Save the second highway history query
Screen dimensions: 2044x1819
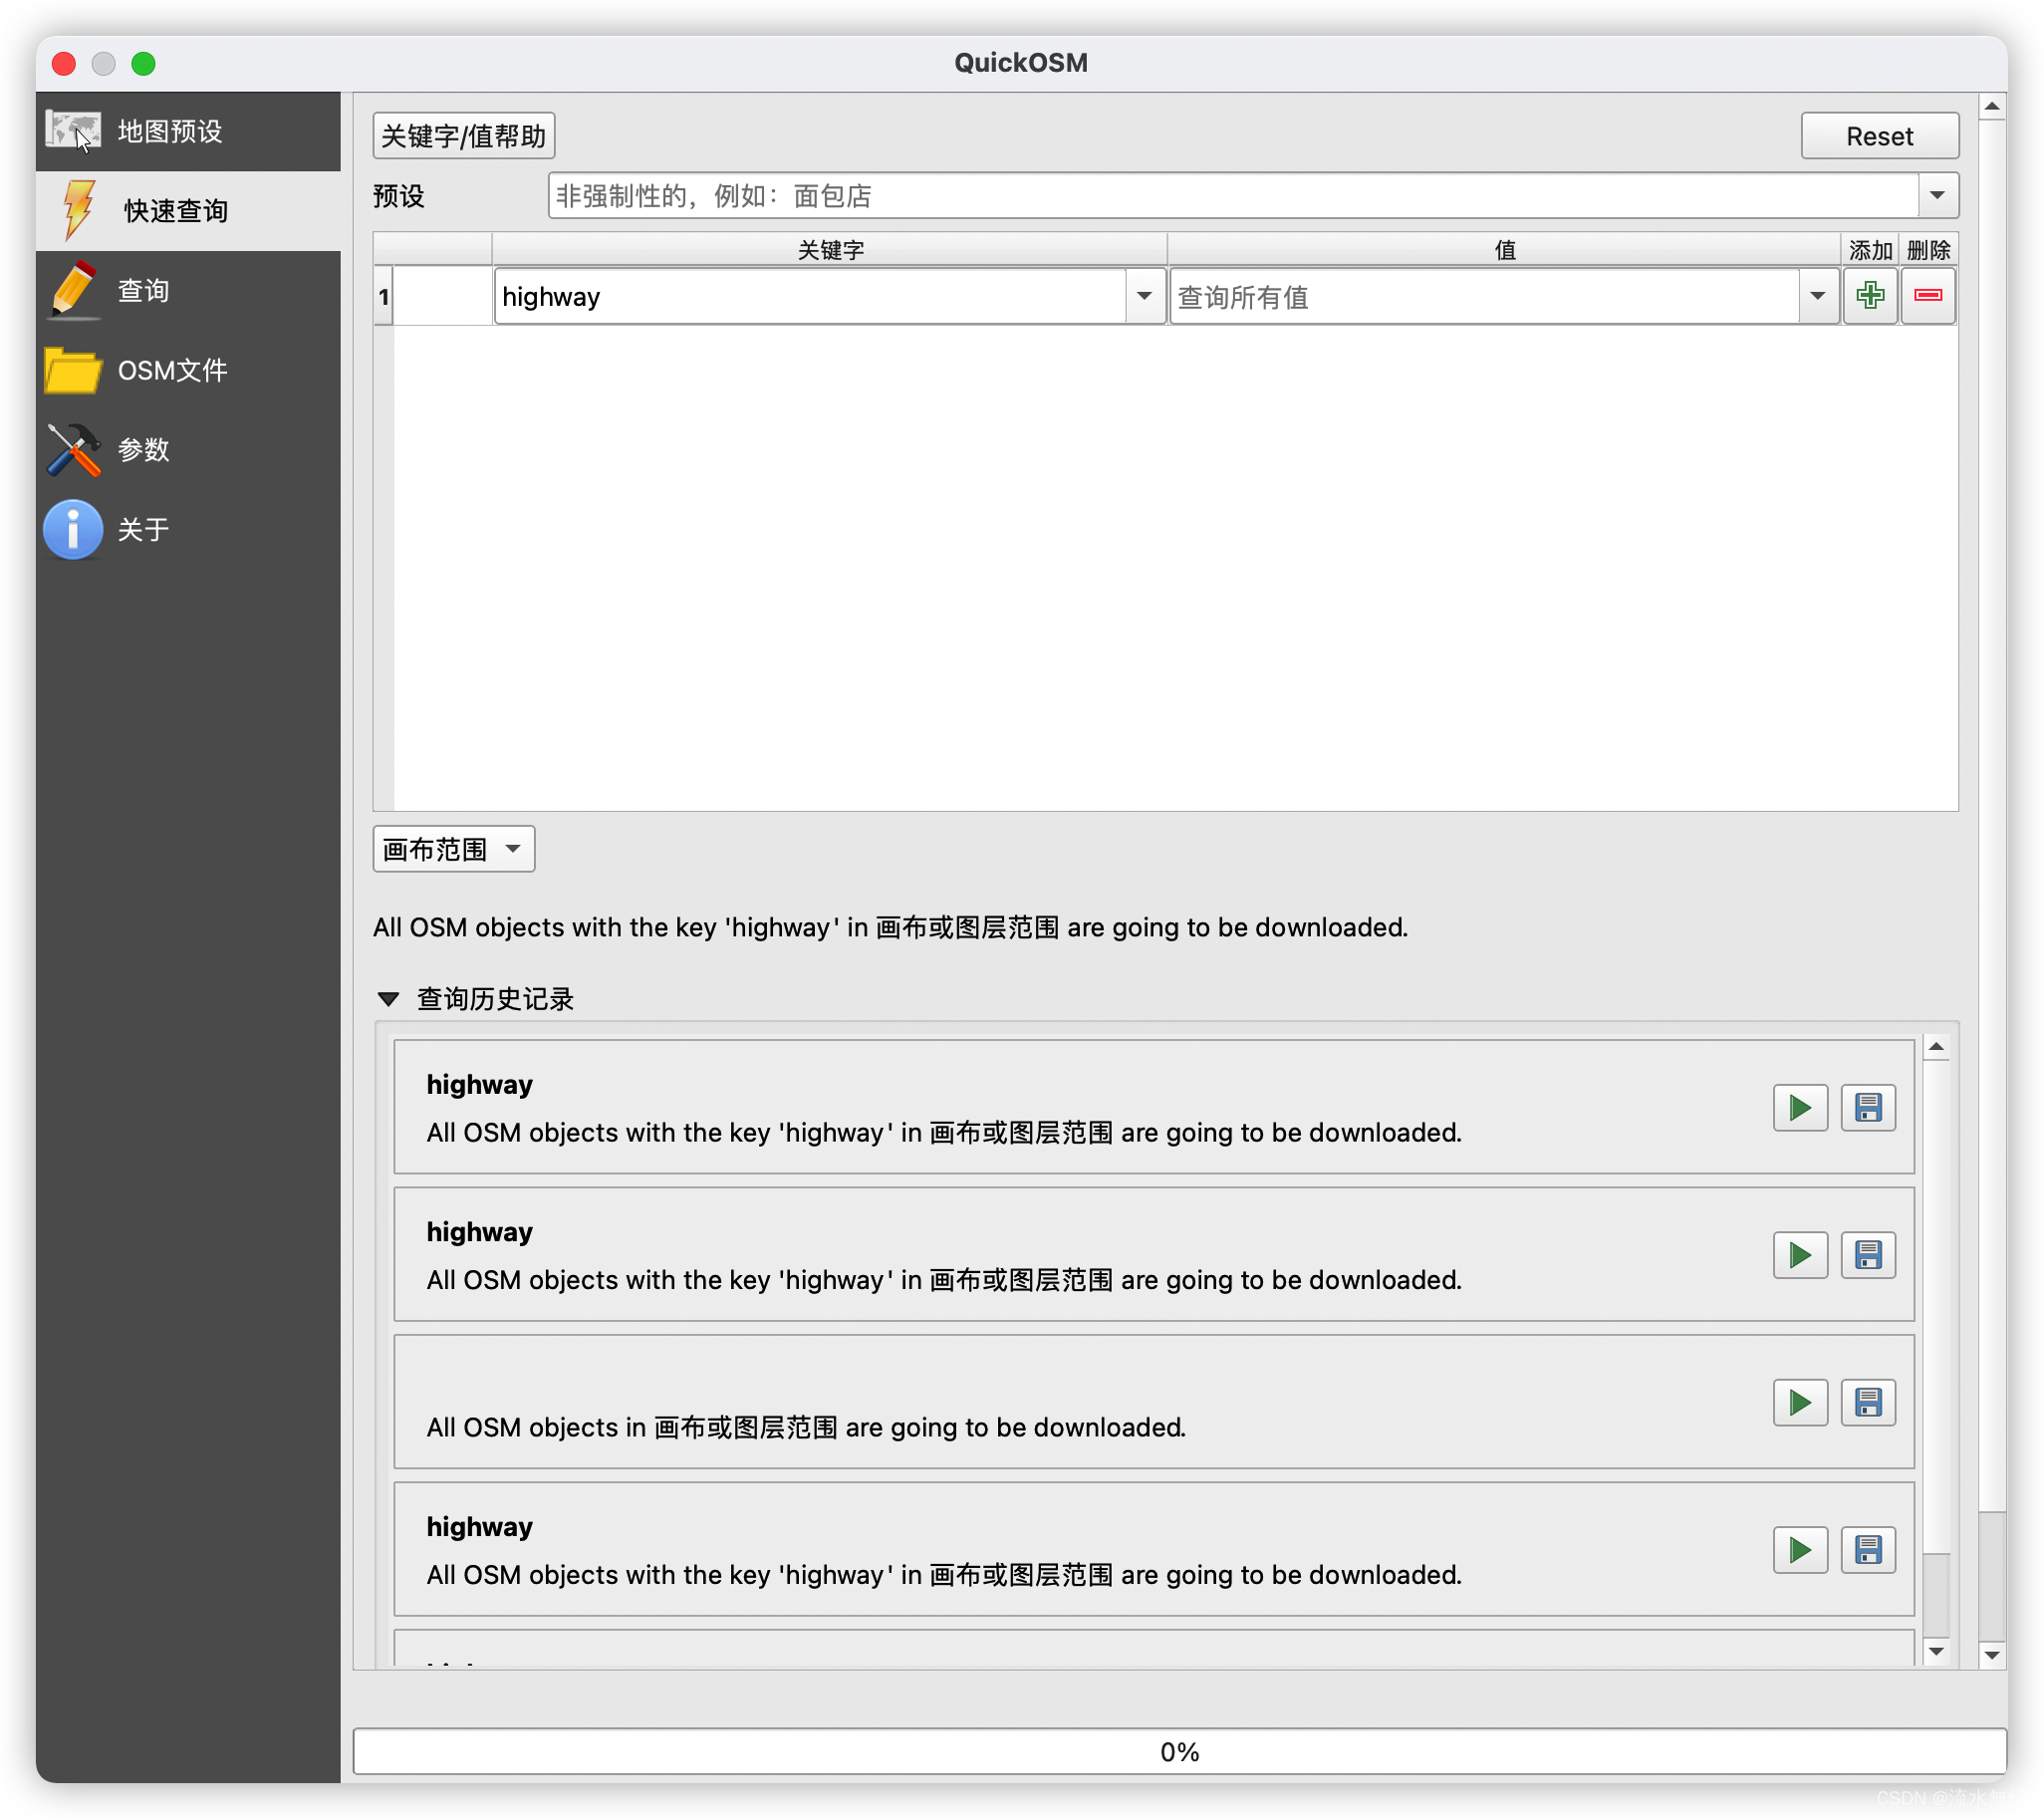click(x=1867, y=1255)
